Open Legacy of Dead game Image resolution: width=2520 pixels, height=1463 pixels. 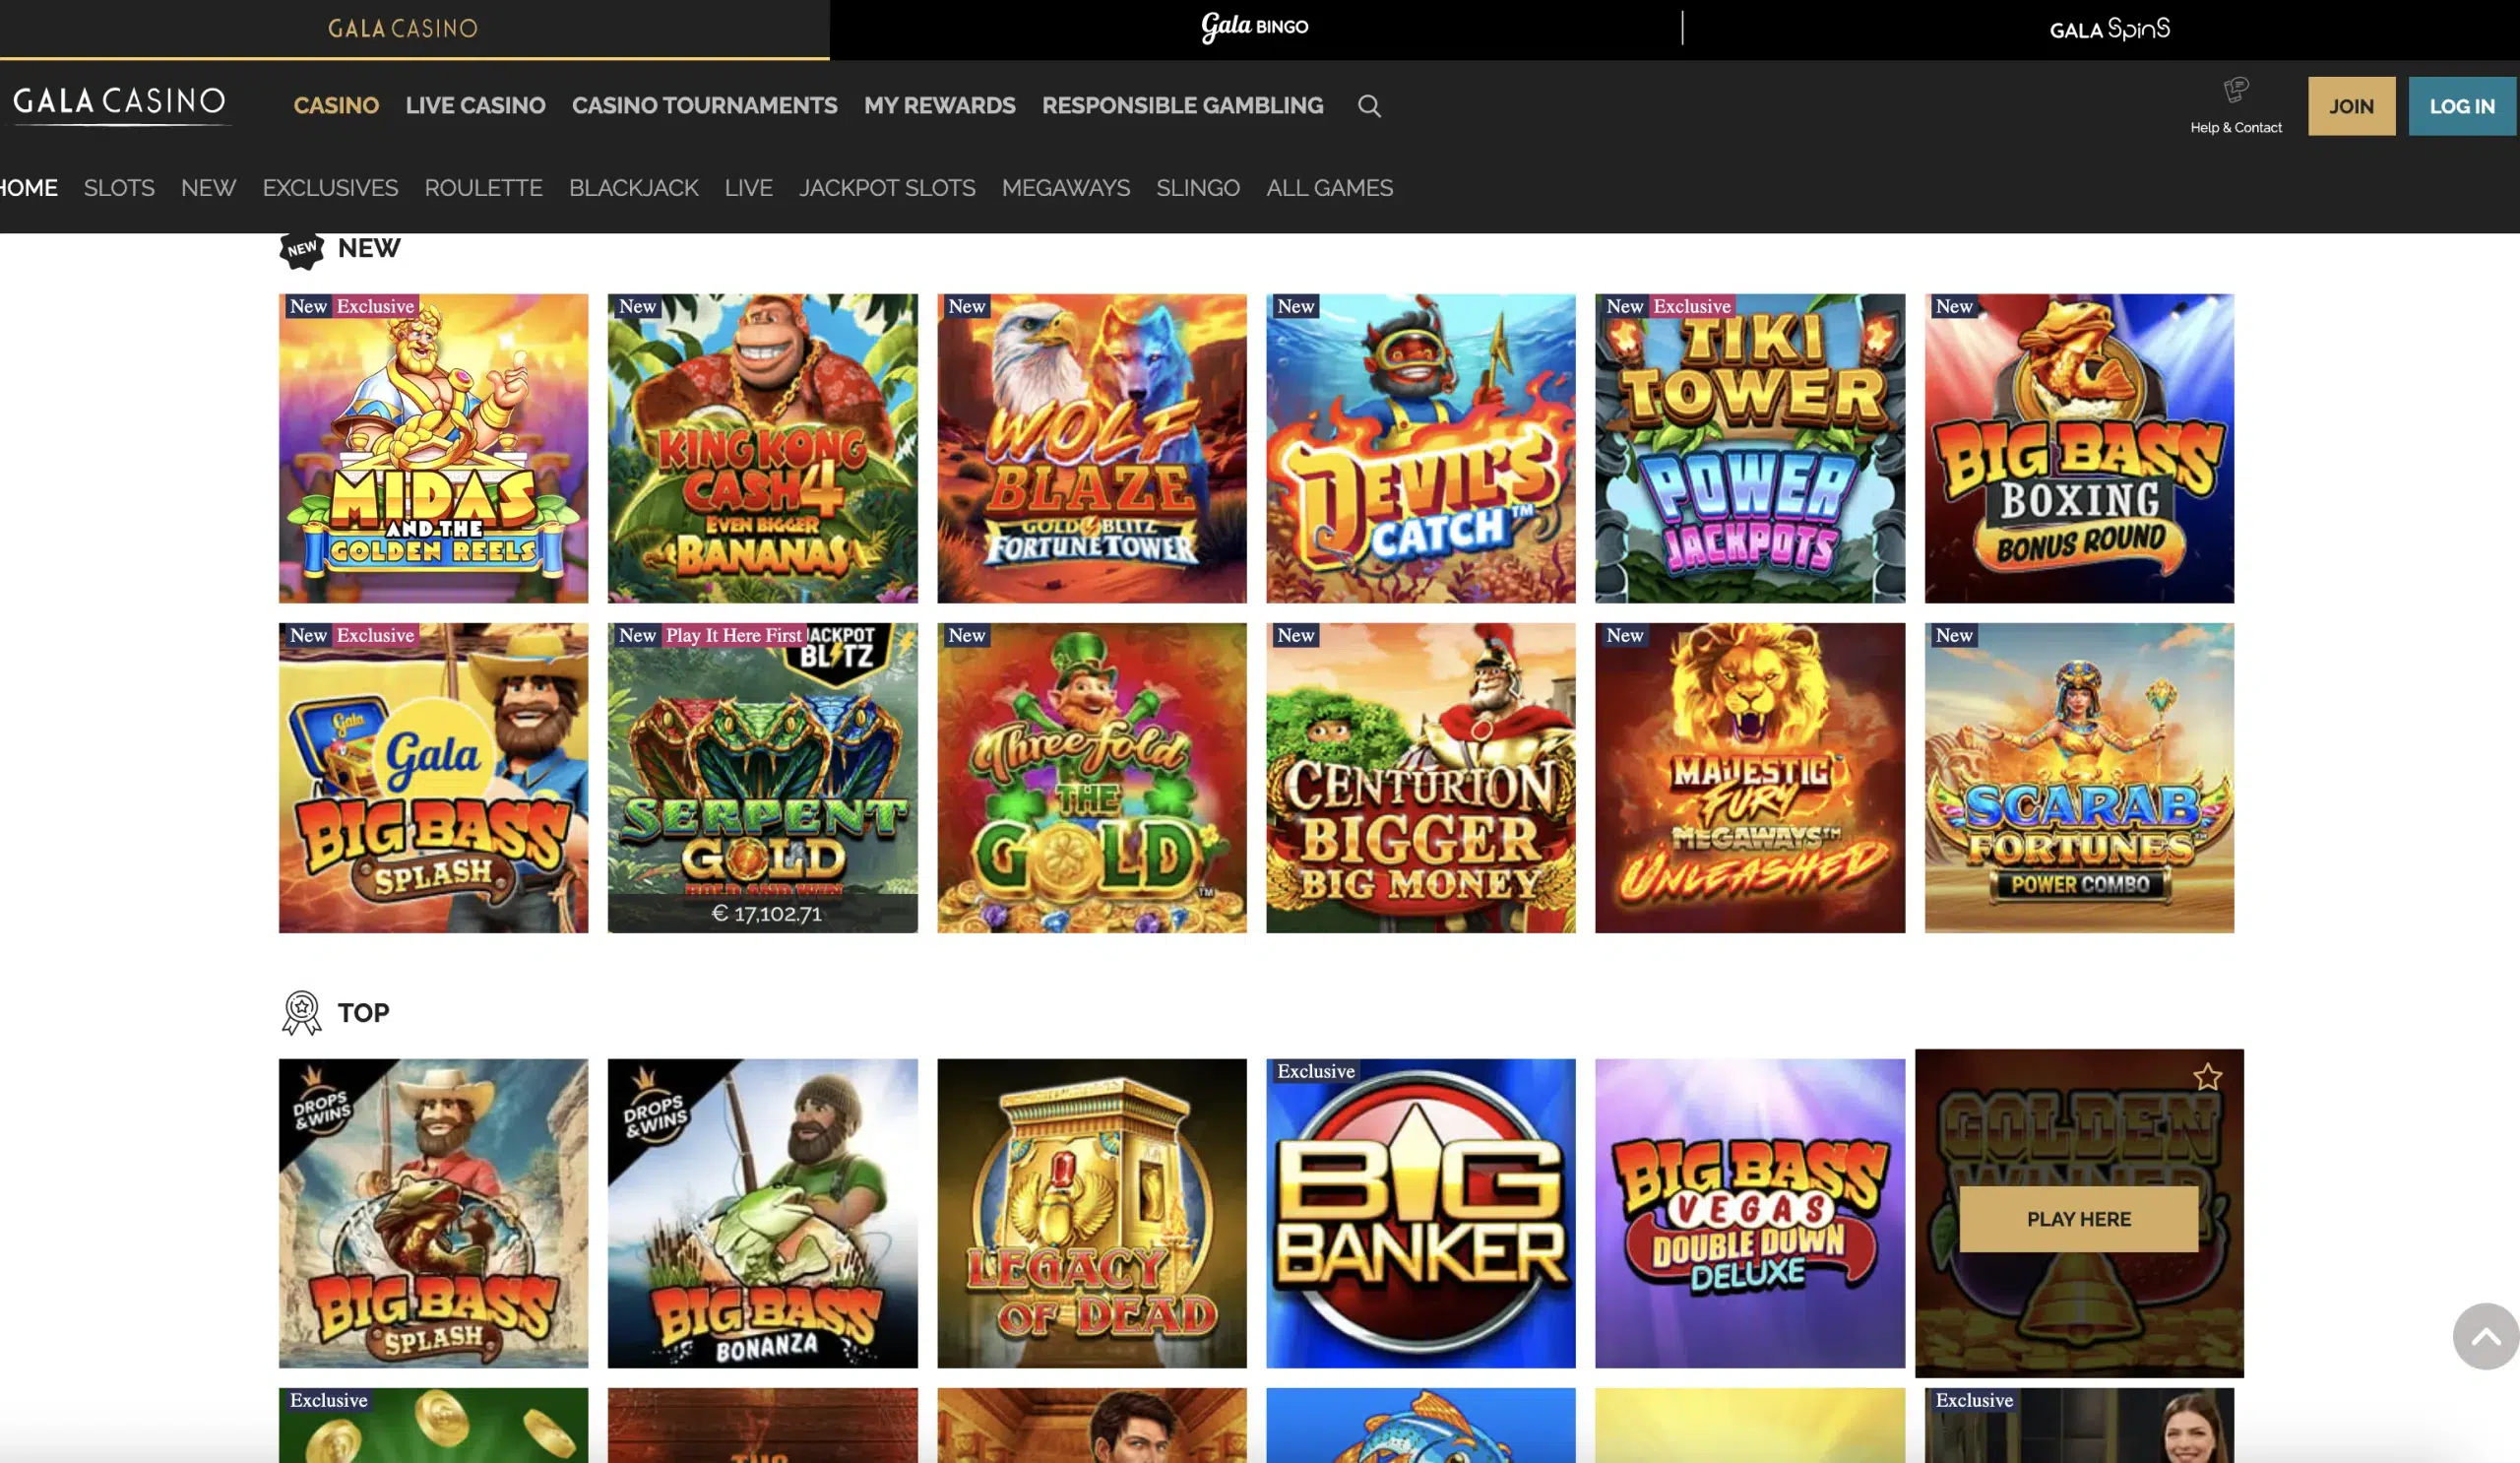(1092, 1213)
